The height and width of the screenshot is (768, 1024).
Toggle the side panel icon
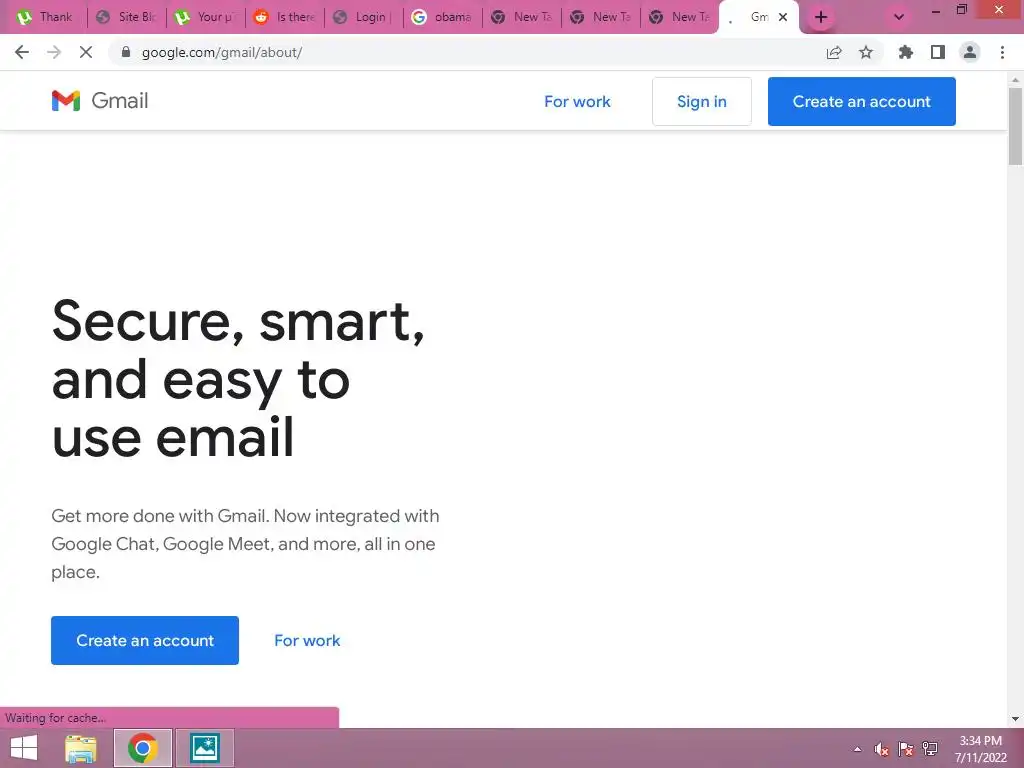[x=938, y=52]
